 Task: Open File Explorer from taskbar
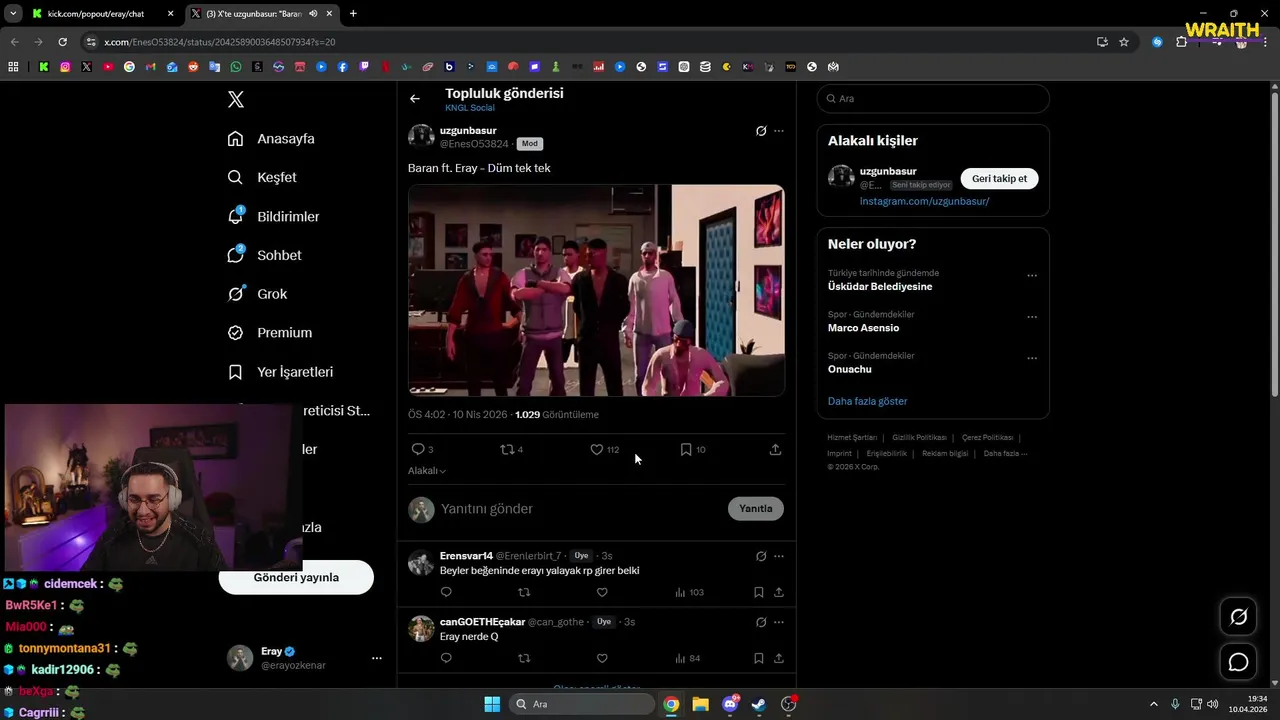click(700, 704)
